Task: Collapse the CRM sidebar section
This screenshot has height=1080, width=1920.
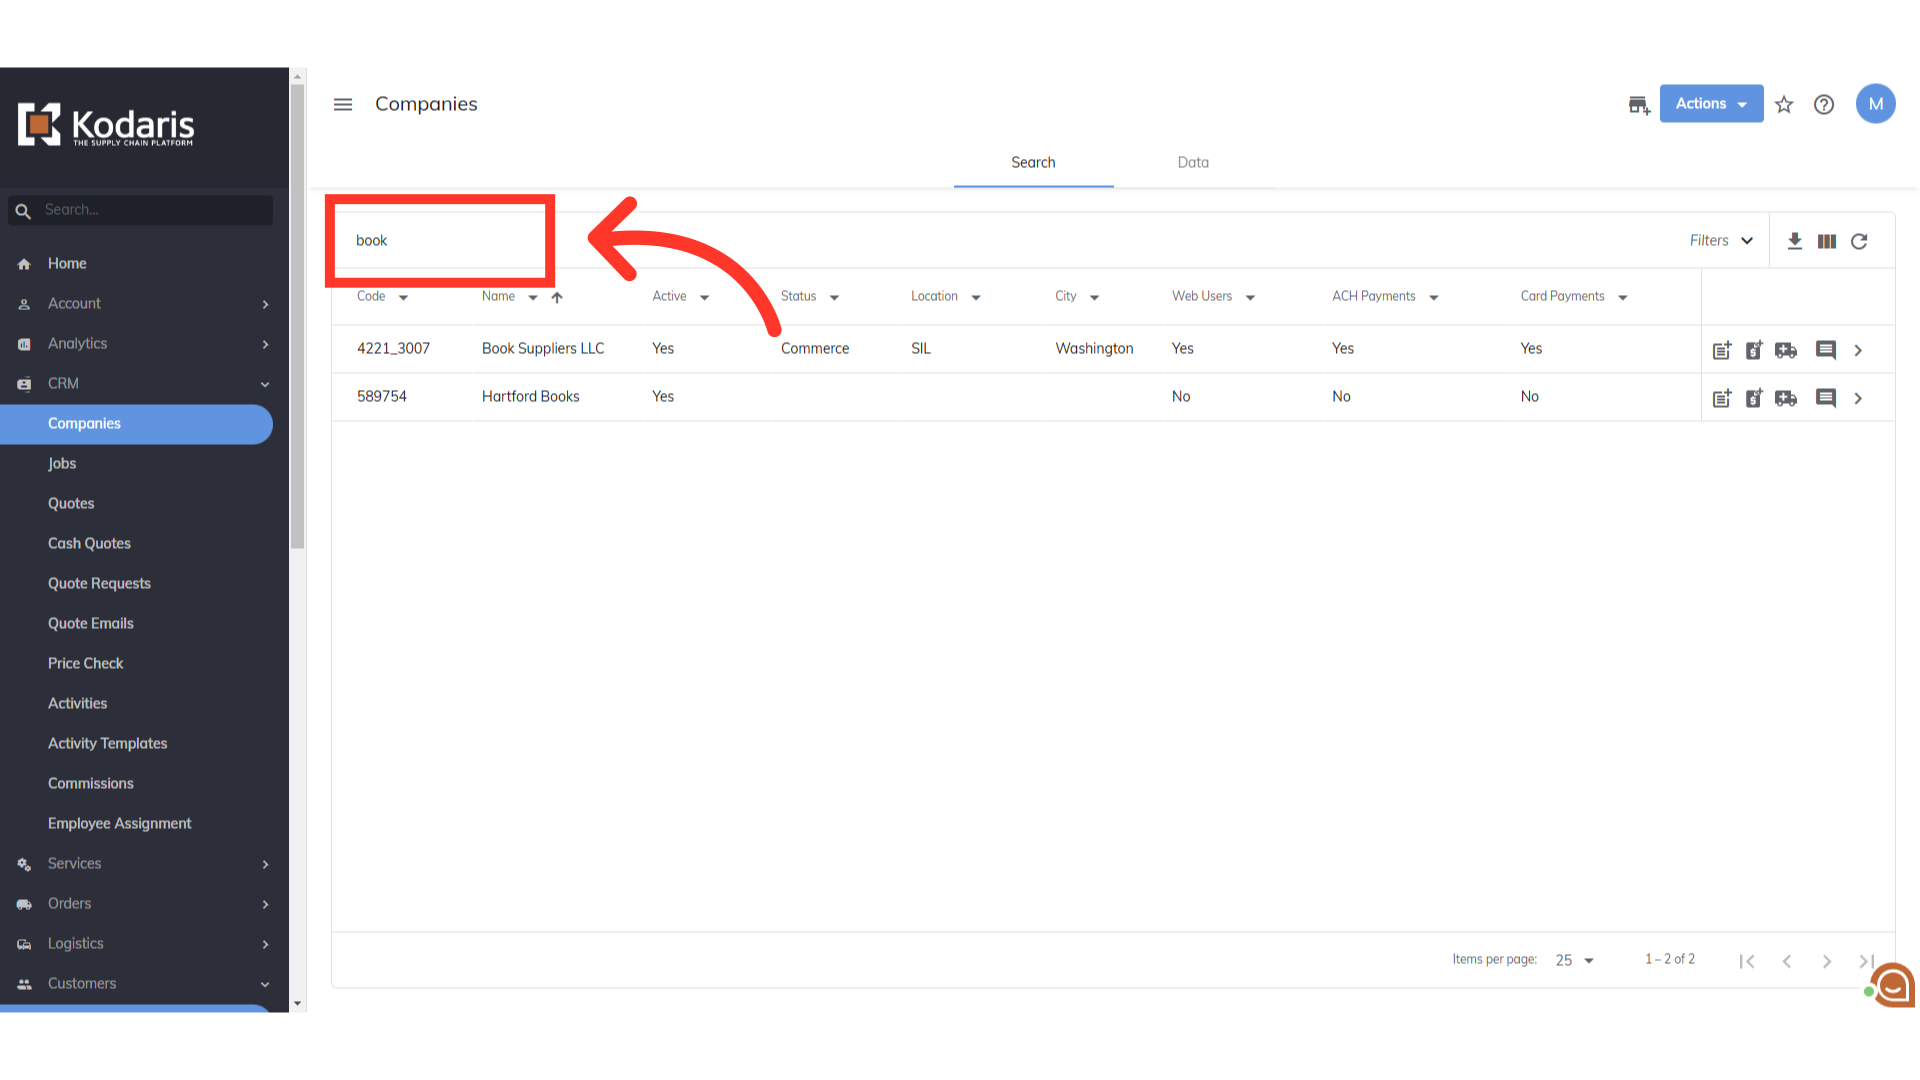Action: pos(265,384)
